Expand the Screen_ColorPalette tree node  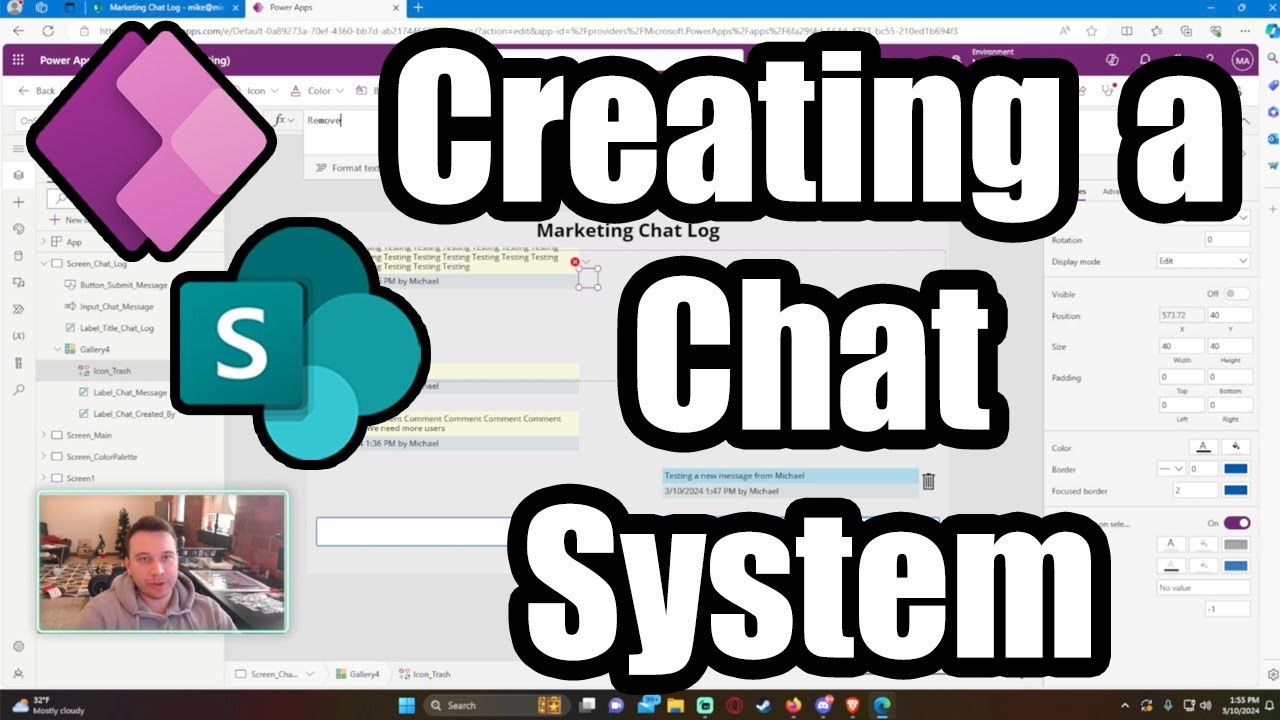point(43,457)
